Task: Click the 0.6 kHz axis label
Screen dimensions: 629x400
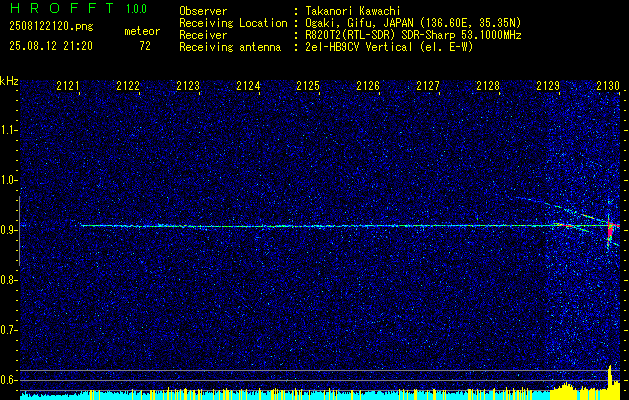Action: [7, 380]
